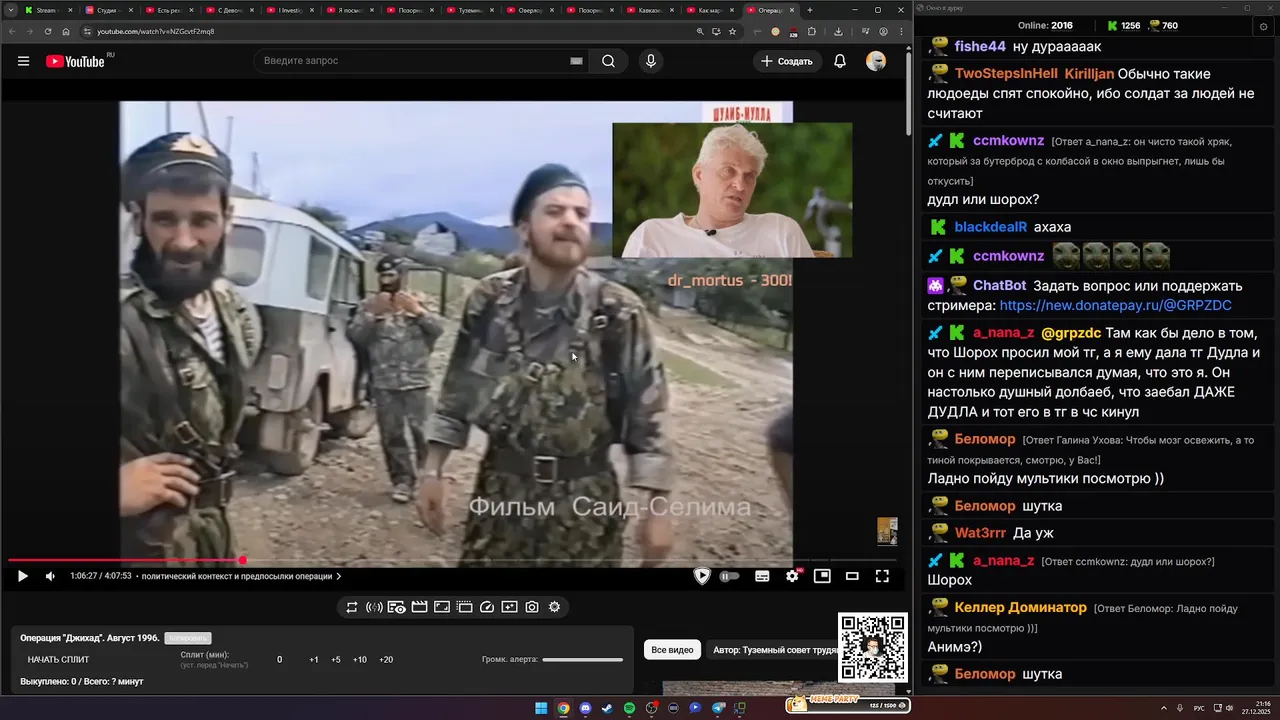
Task: Open browser extensions puzzle icon
Action: click(x=812, y=31)
